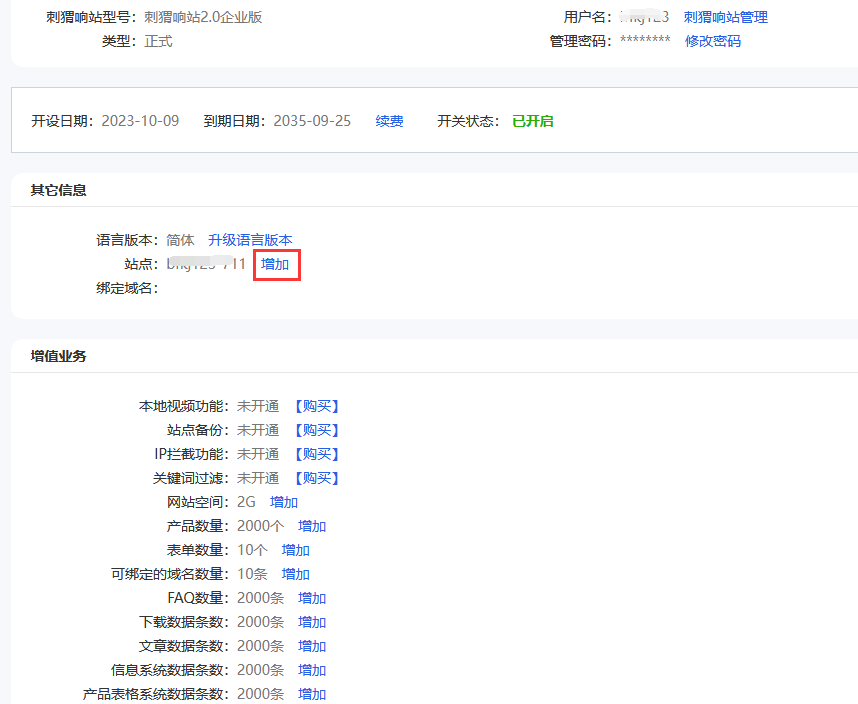Purchase the IP拦截功能 feature
Image resolution: width=858 pixels, height=704 pixels.
[x=316, y=453]
